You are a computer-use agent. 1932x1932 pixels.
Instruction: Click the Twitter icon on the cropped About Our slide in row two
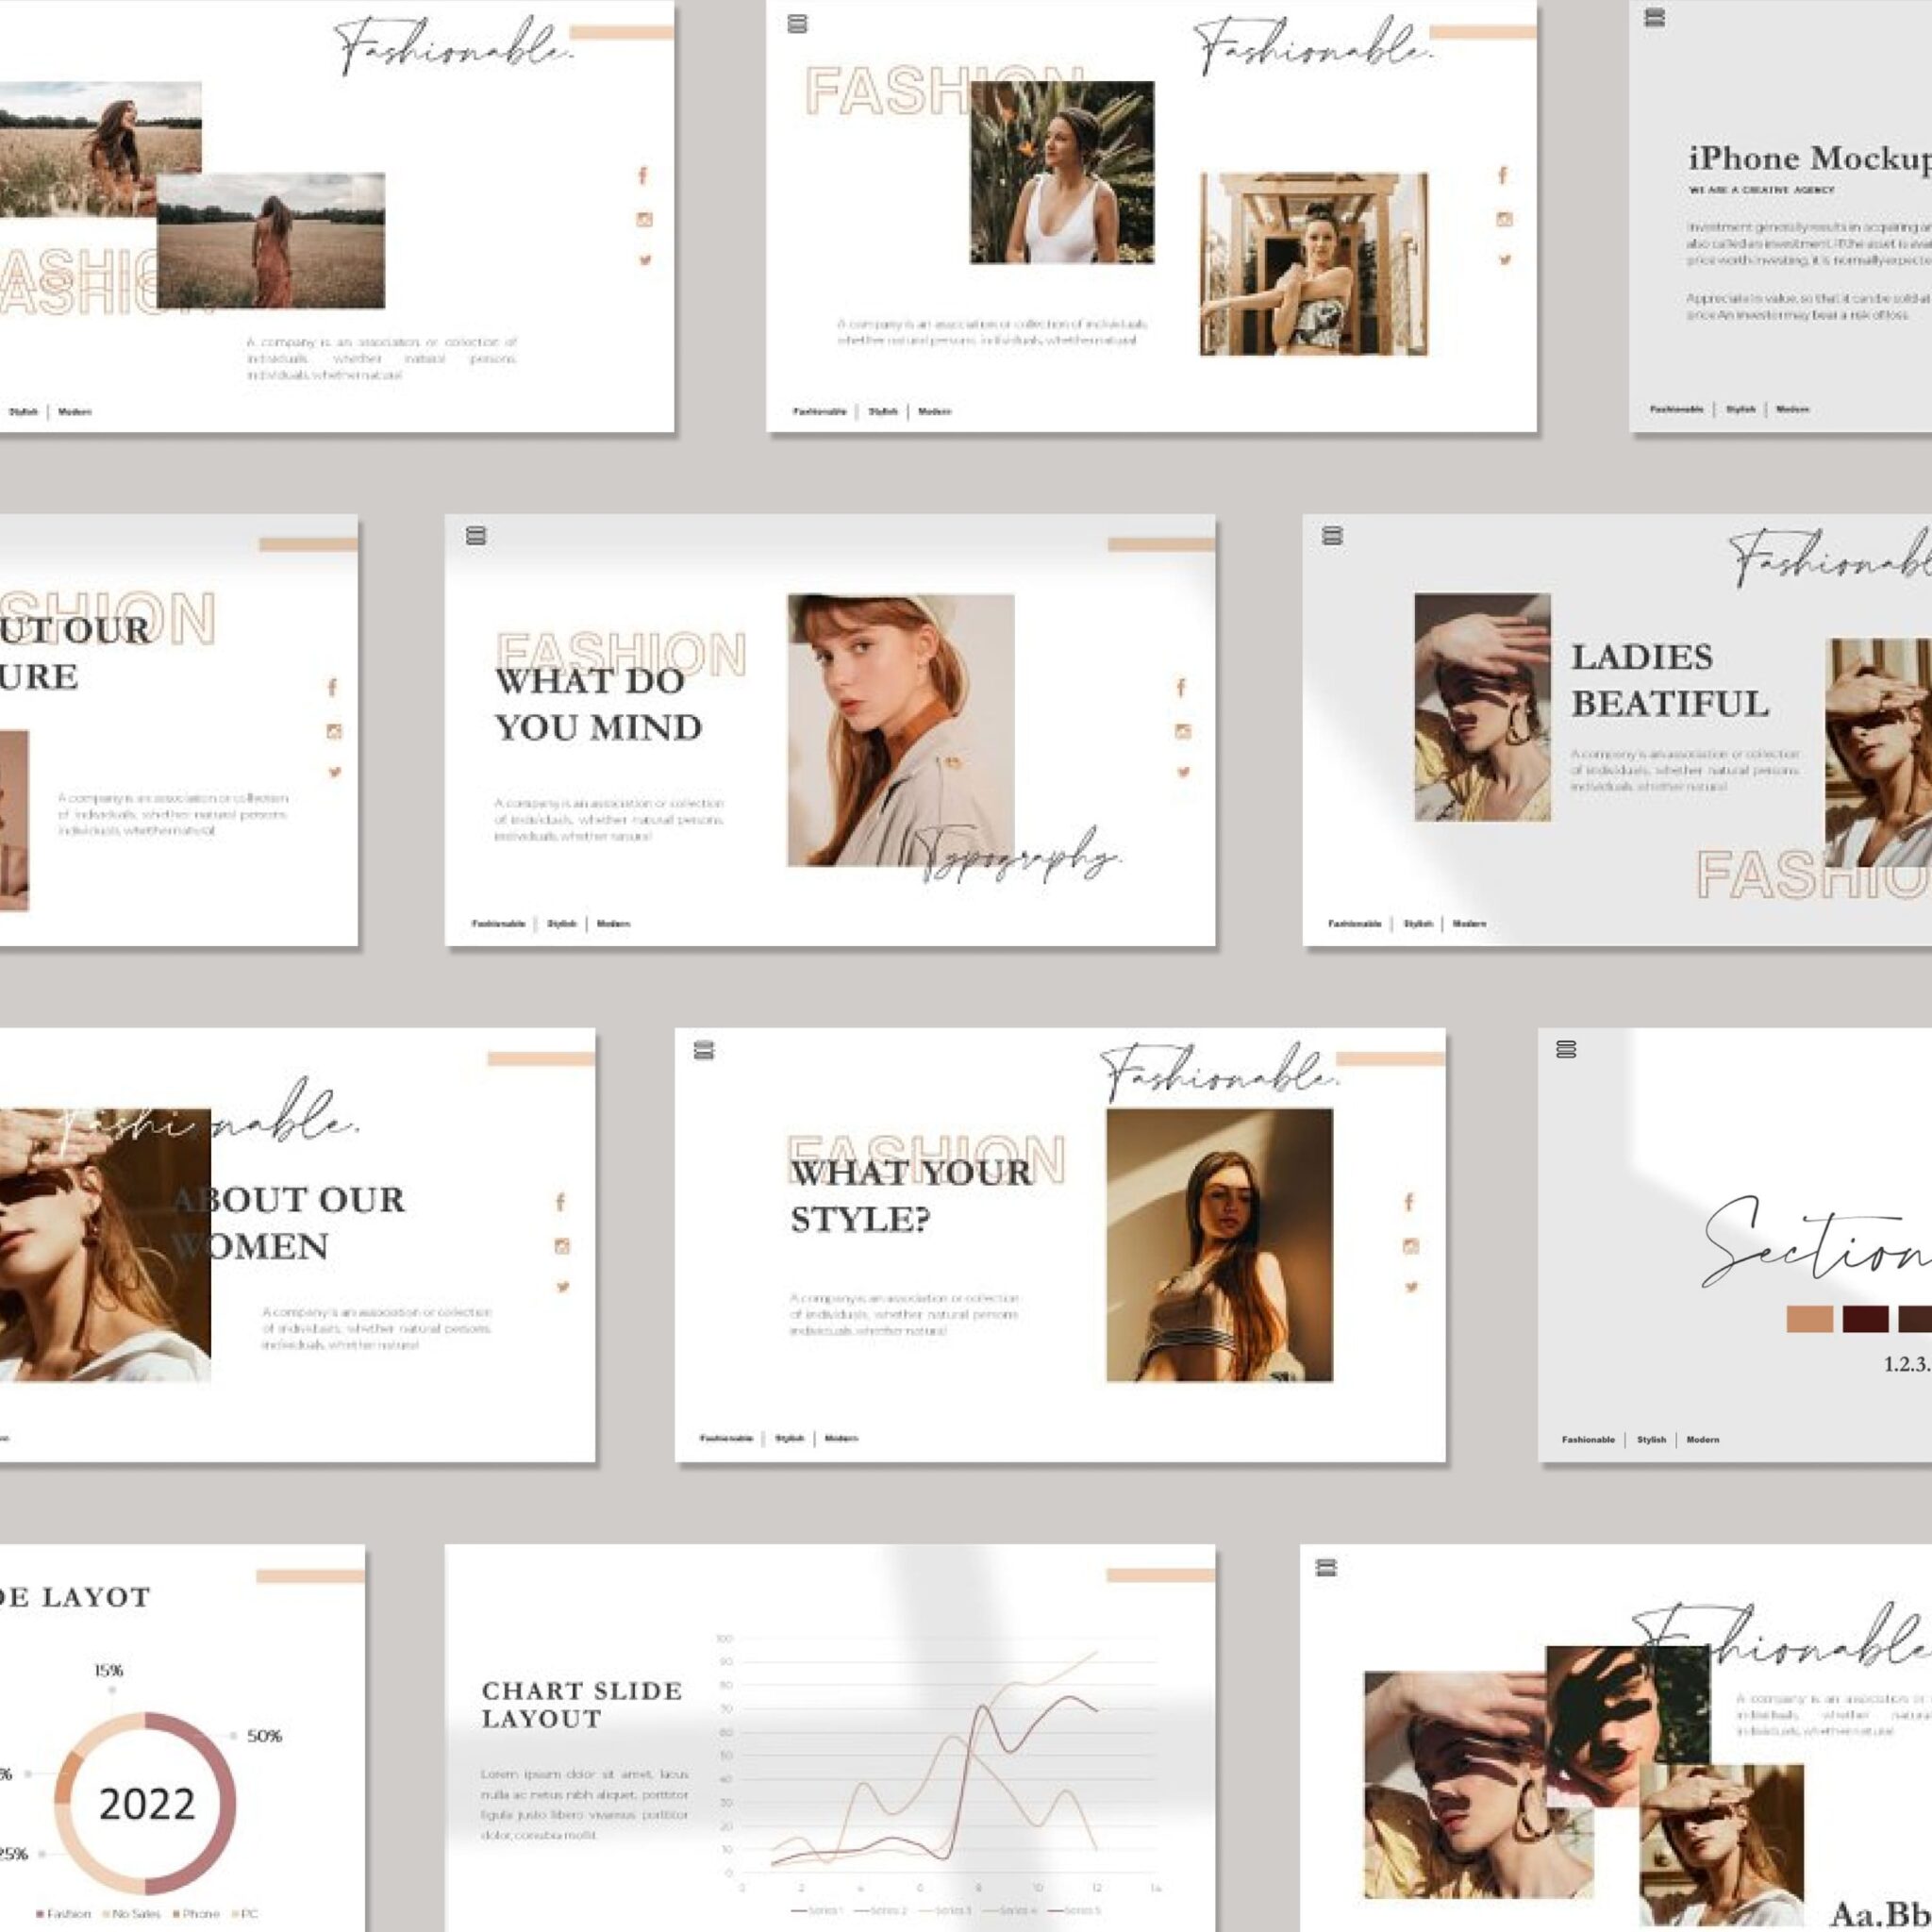[335, 772]
